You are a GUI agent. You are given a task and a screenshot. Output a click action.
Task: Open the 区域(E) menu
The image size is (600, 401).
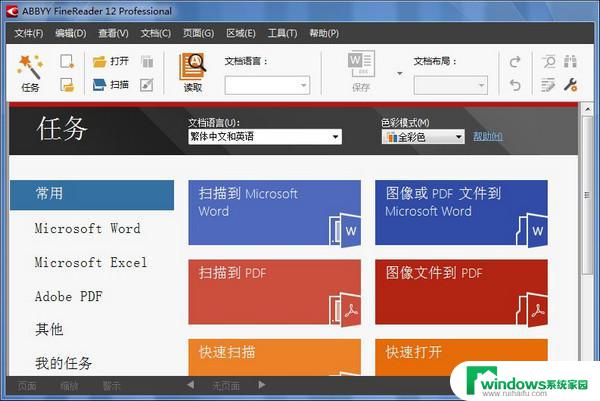point(241,33)
